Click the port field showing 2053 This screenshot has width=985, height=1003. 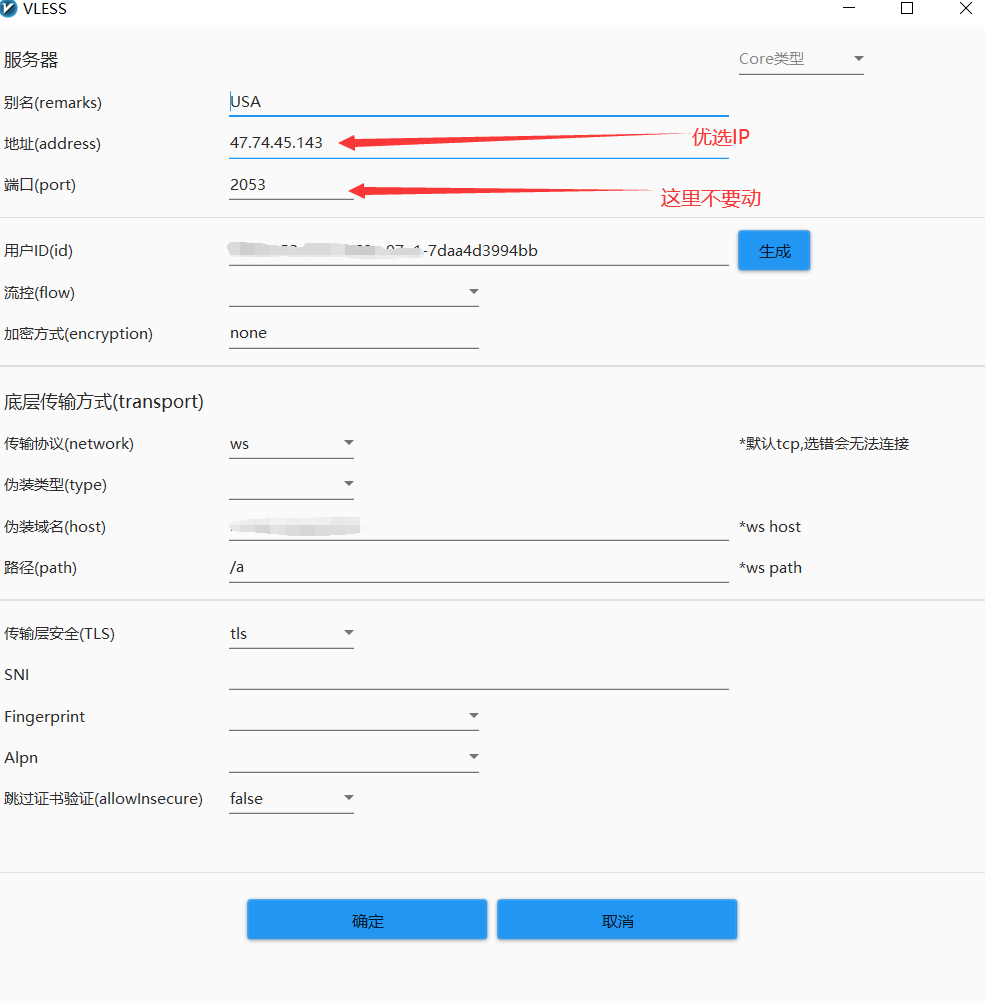tap(290, 185)
